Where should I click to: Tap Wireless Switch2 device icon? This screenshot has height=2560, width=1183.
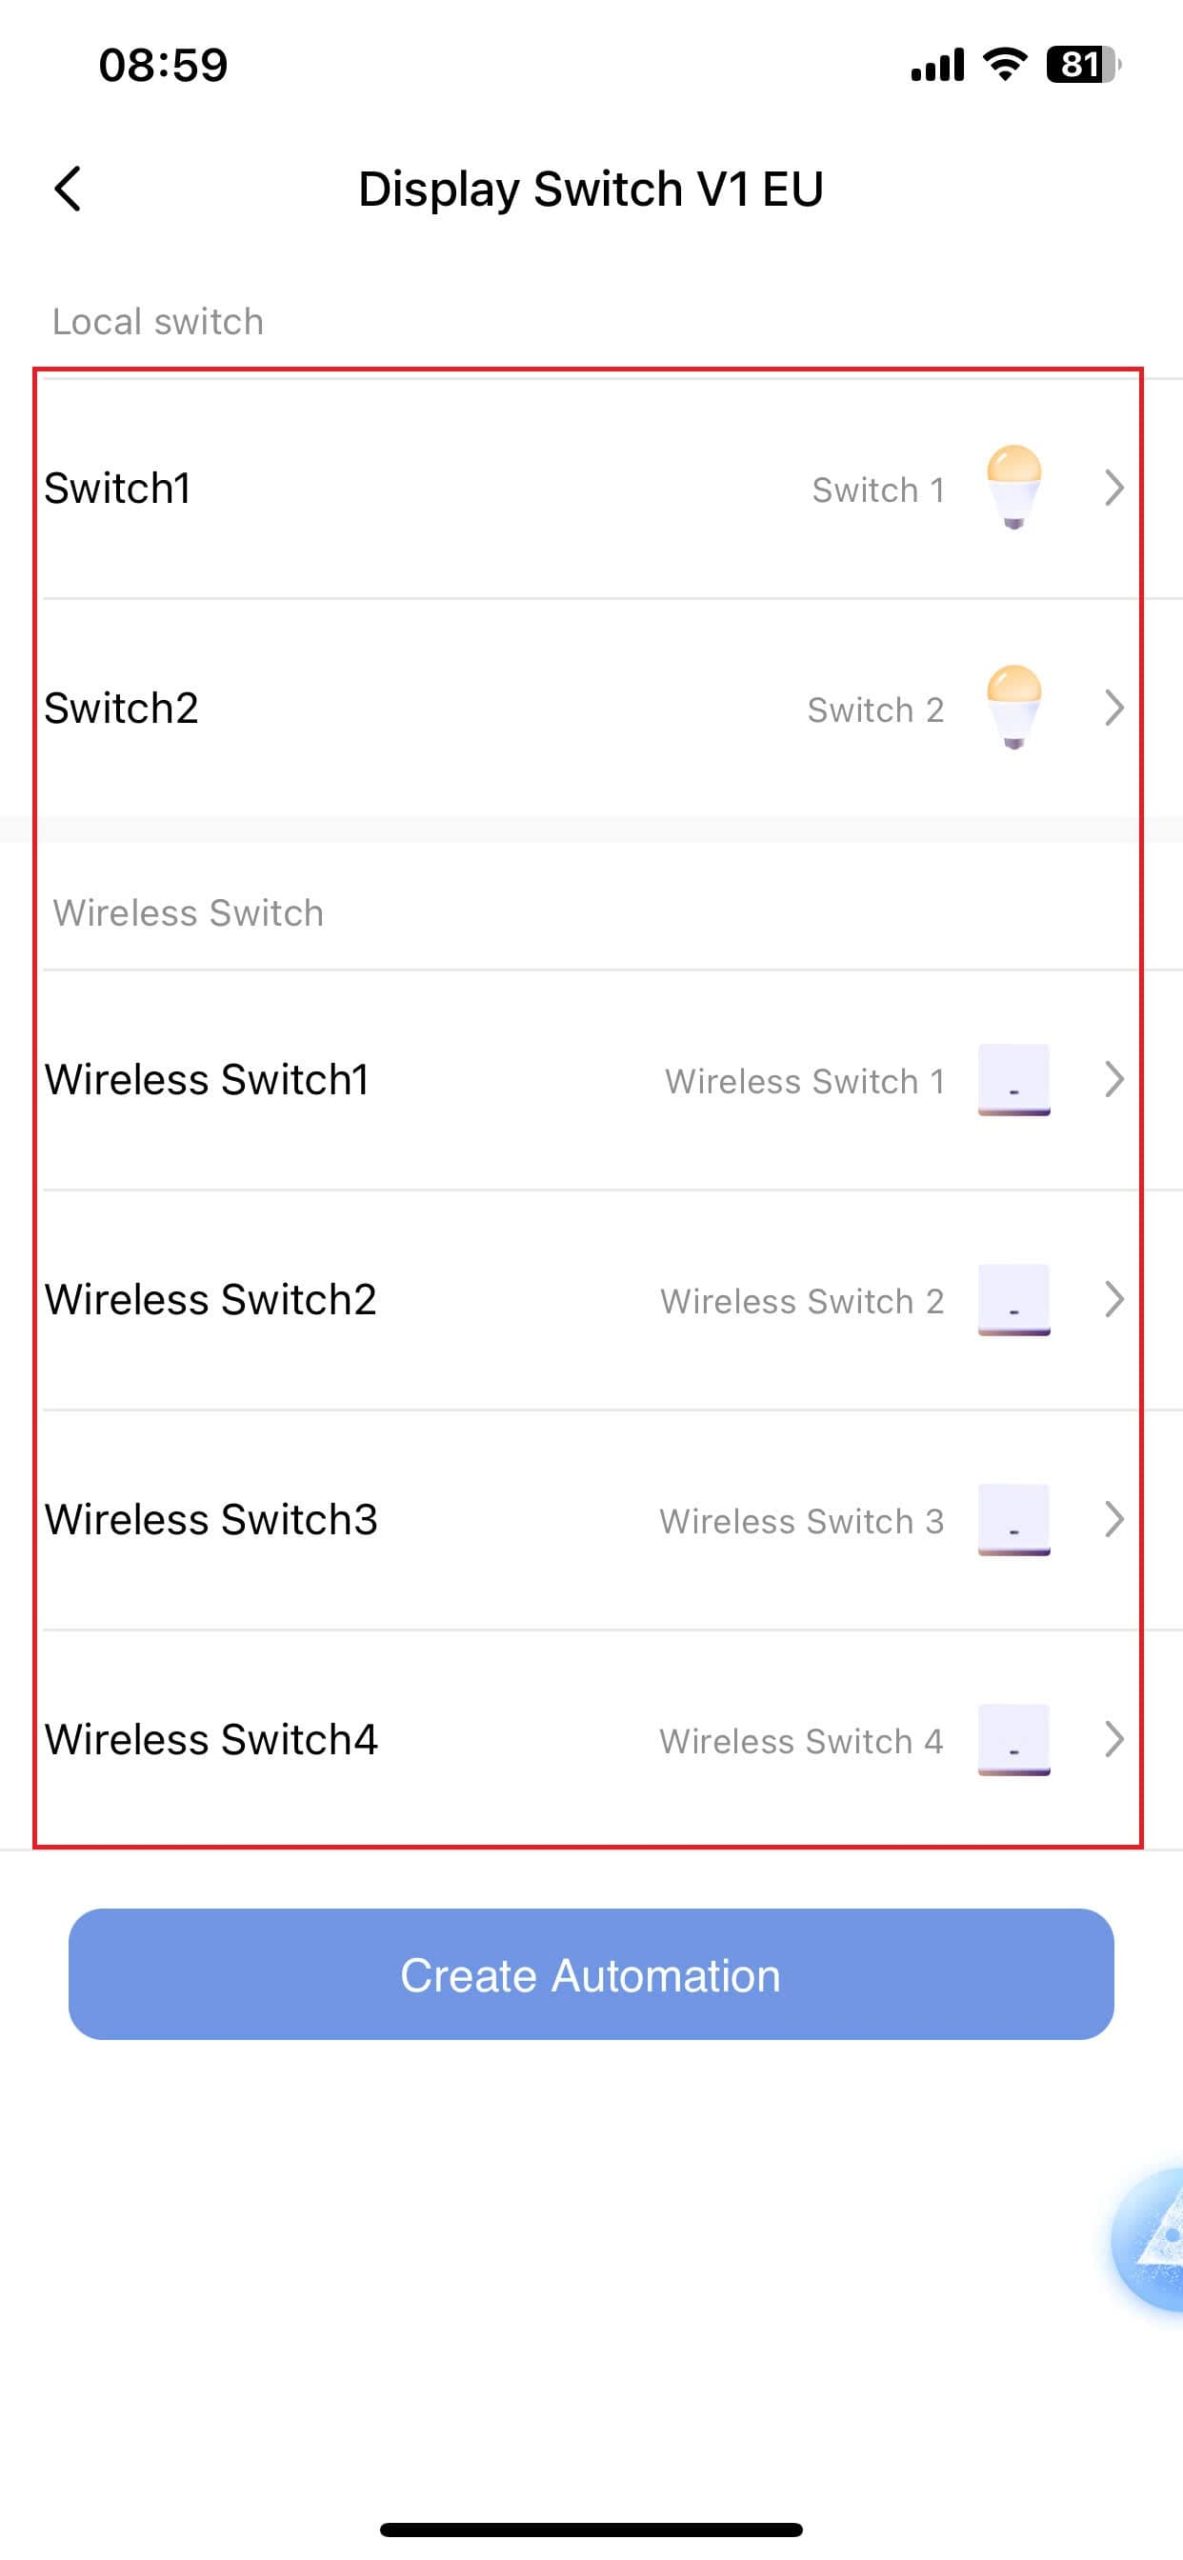pos(1013,1299)
